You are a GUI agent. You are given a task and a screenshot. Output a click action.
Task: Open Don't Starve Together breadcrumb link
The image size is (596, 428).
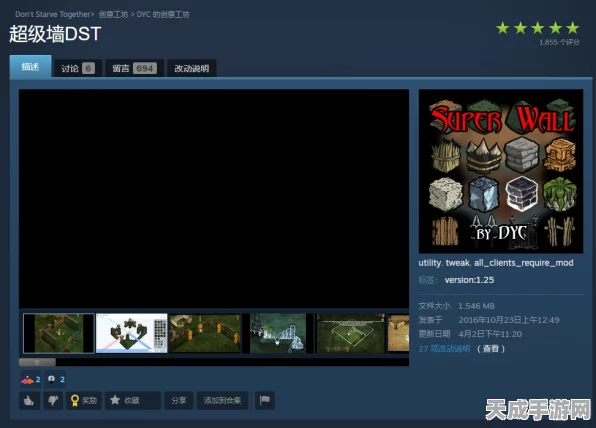53,14
